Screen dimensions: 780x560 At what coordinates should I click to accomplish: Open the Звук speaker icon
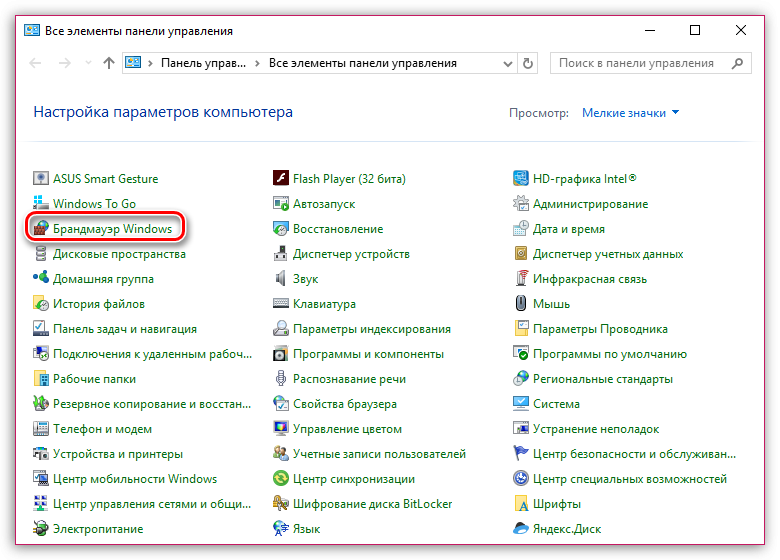click(x=281, y=279)
